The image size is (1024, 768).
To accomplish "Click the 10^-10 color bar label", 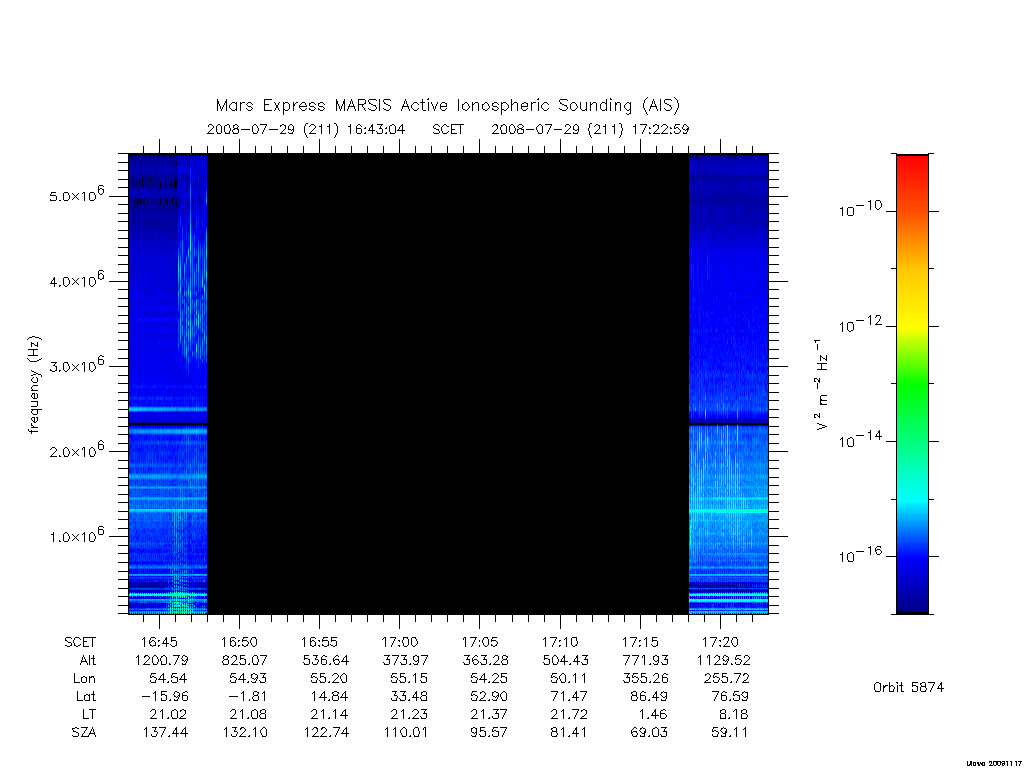I will (860, 210).
